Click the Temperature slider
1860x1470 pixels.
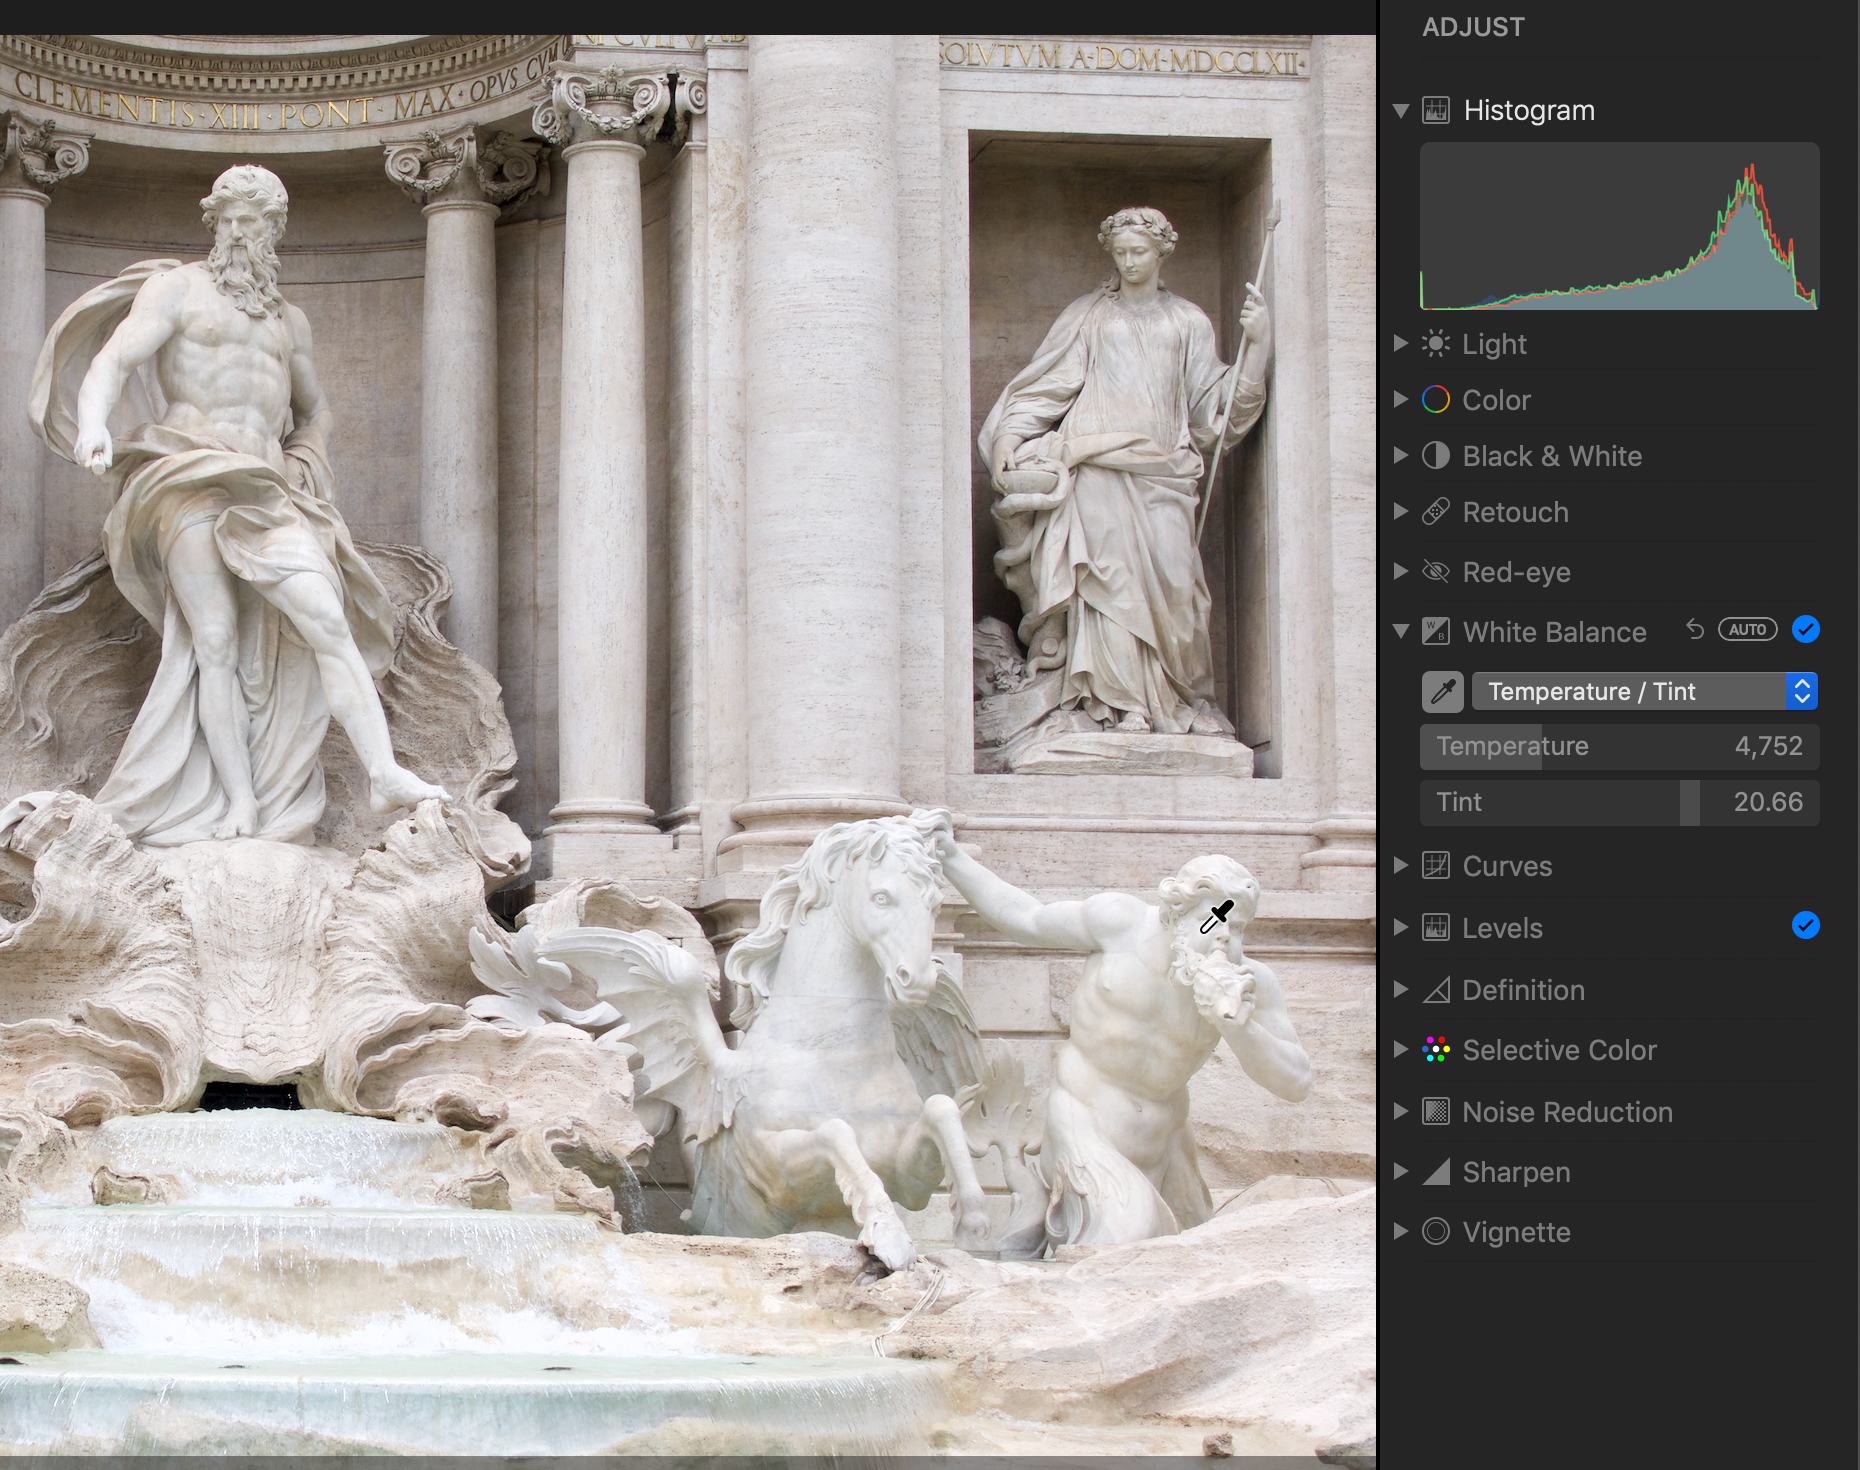(x=1619, y=747)
